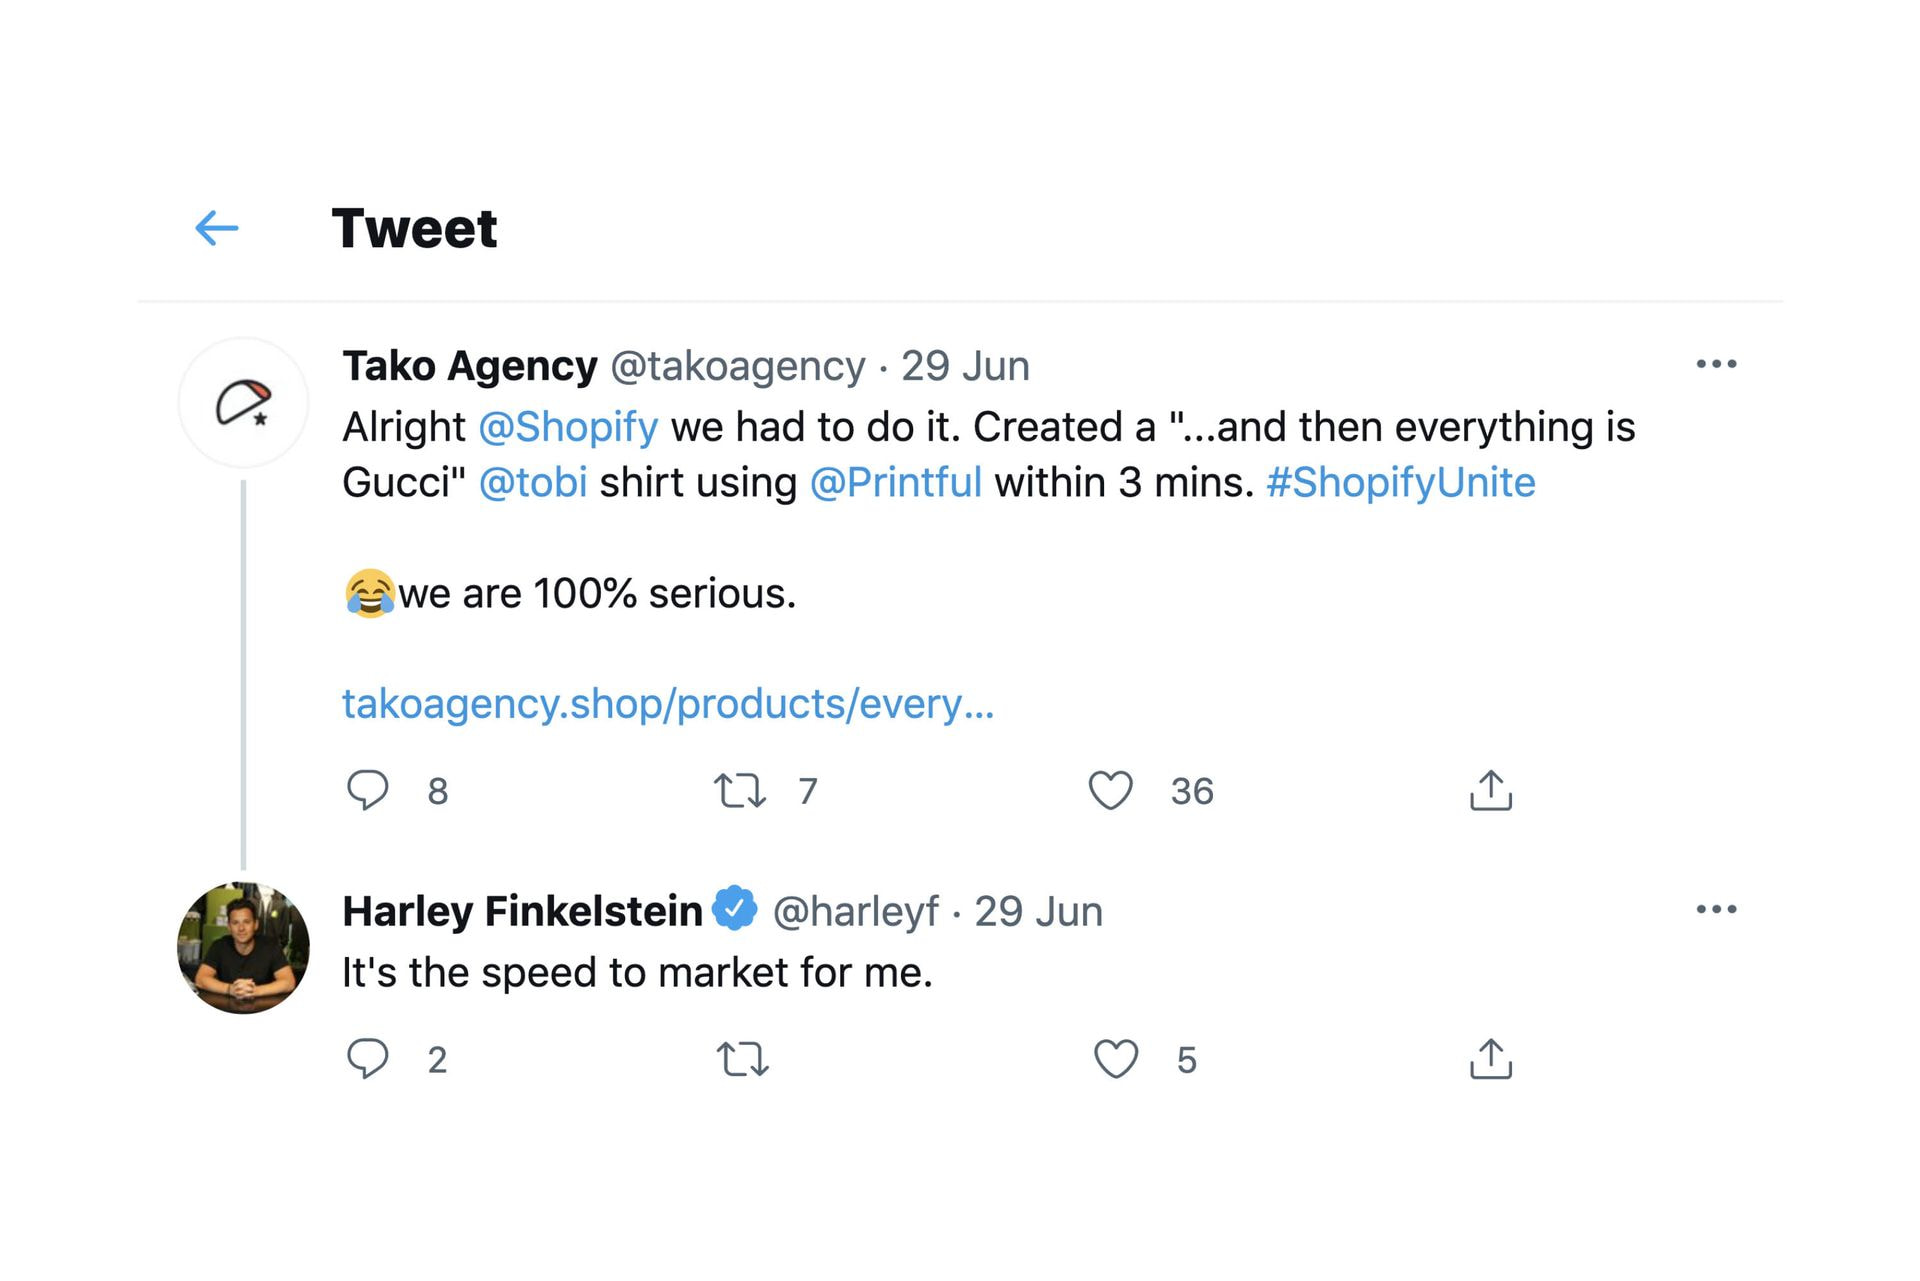Retweet the Tako Agency tweet
Image resolution: width=1920 pixels, height=1281 pixels.
(740, 790)
